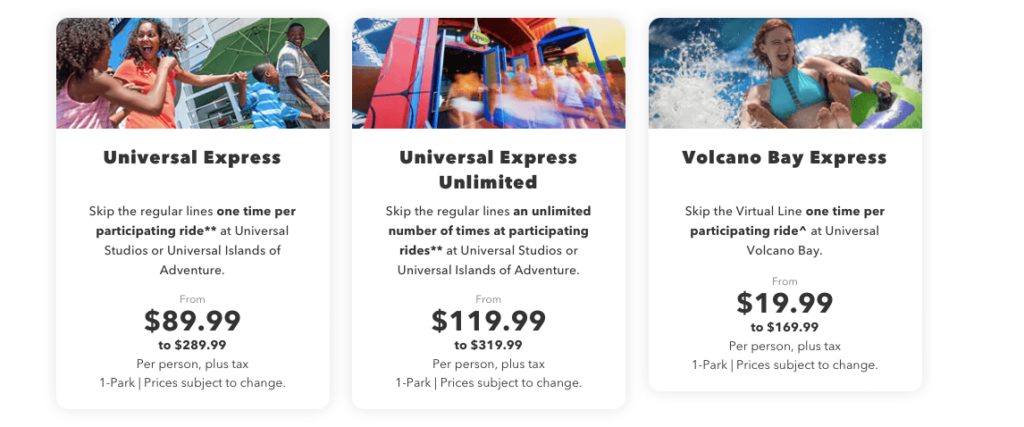Screen dimensions: 1024x427
Task: Select the Volcano Bay Express water slide photo
Action: pos(785,73)
